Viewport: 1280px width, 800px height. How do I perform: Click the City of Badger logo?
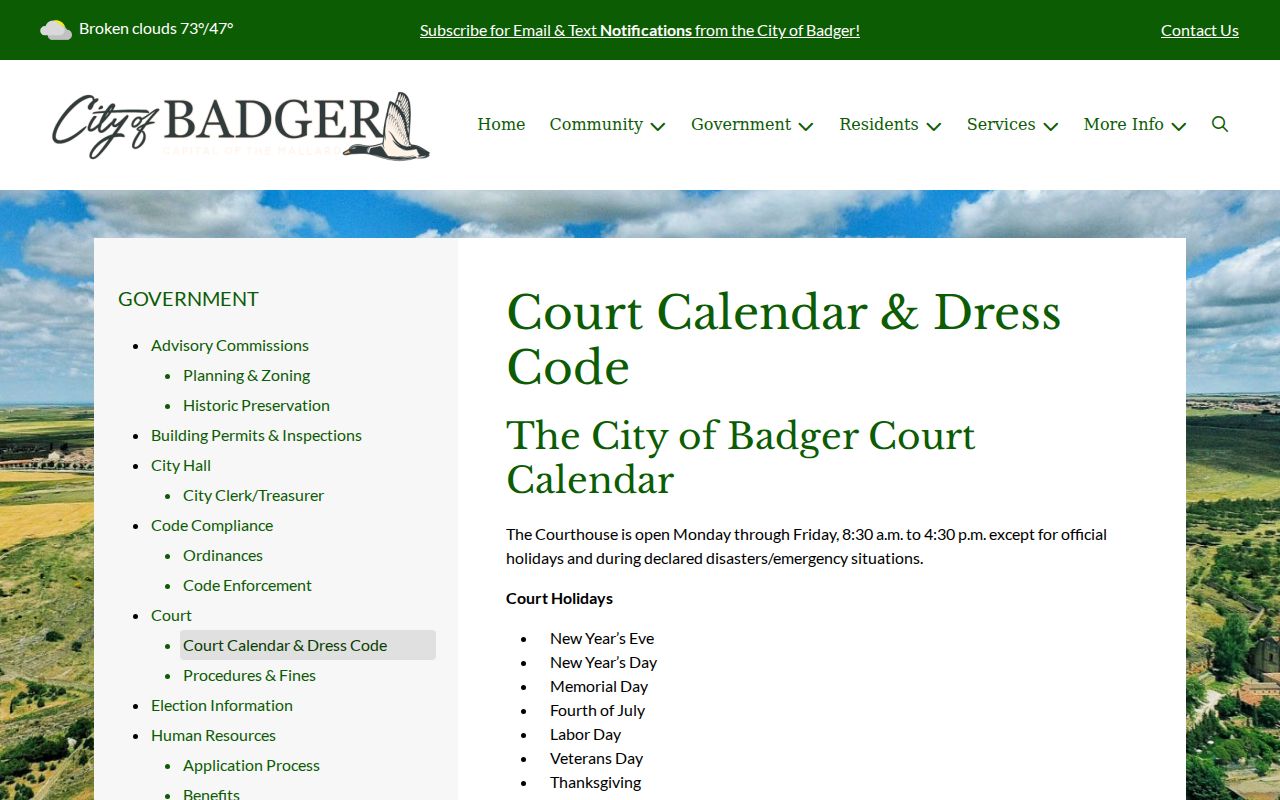[x=241, y=125]
